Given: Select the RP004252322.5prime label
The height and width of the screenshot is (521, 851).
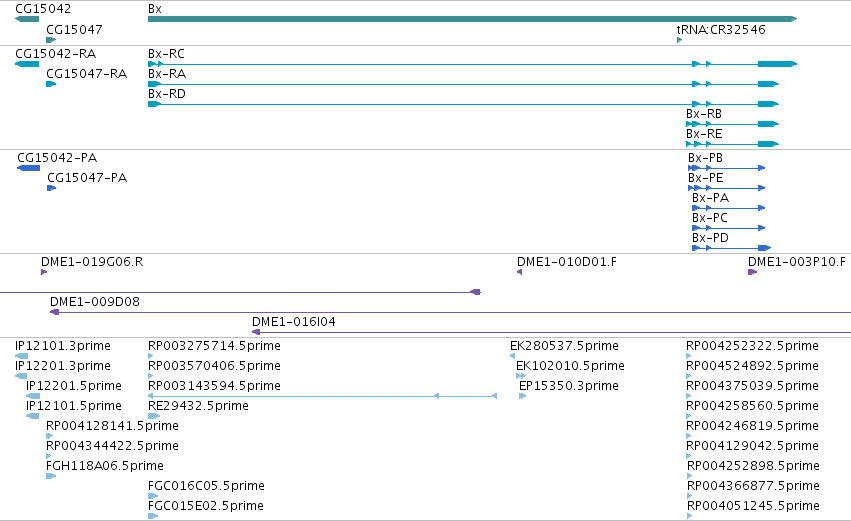Looking at the screenshot, I should pyautogui.click(x=752, y=346).
